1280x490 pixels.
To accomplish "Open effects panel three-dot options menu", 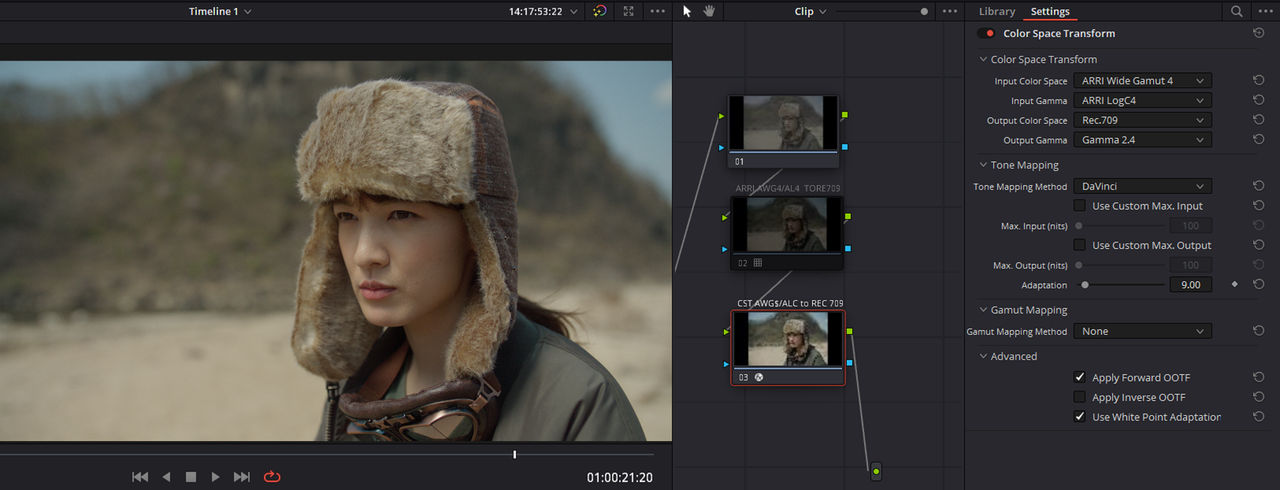I will pos(1265,11).
